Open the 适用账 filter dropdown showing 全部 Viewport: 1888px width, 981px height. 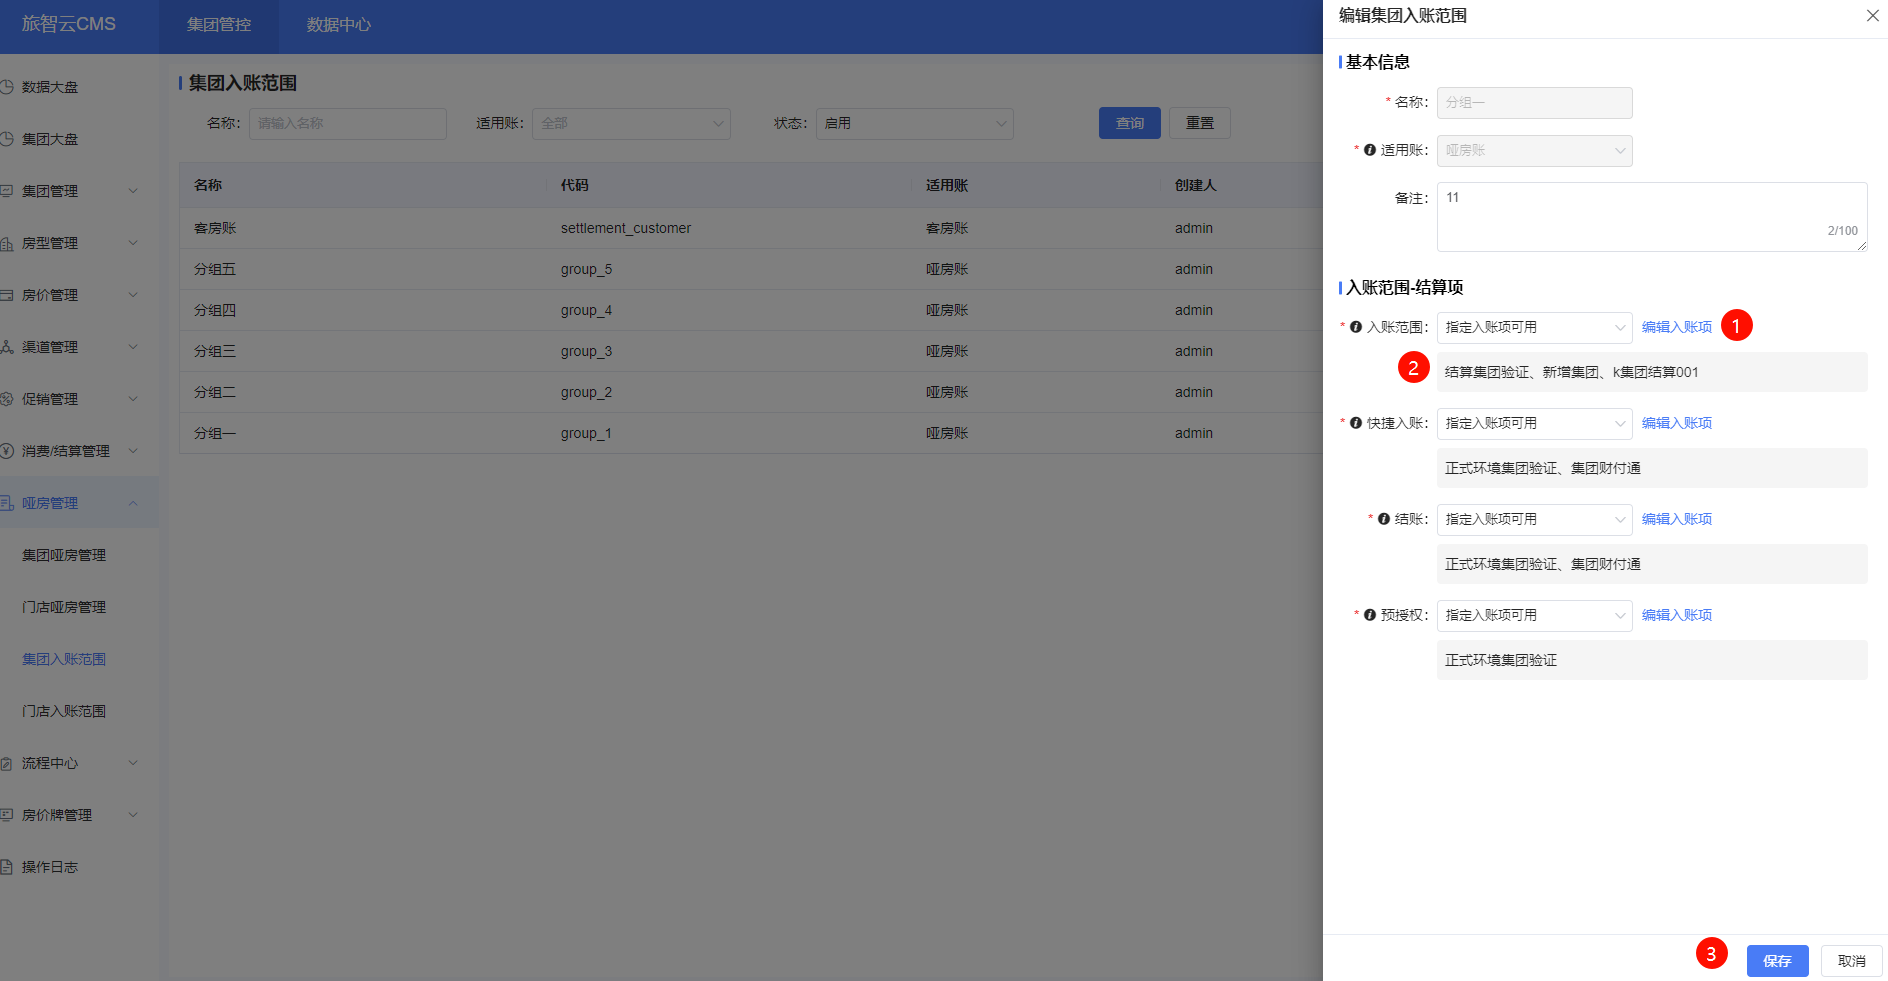631,123
